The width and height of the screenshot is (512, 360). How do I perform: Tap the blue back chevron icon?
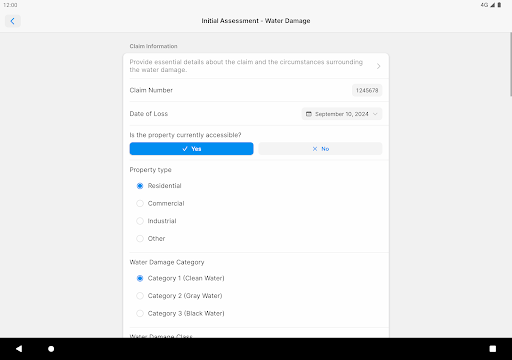pos(13,21)
